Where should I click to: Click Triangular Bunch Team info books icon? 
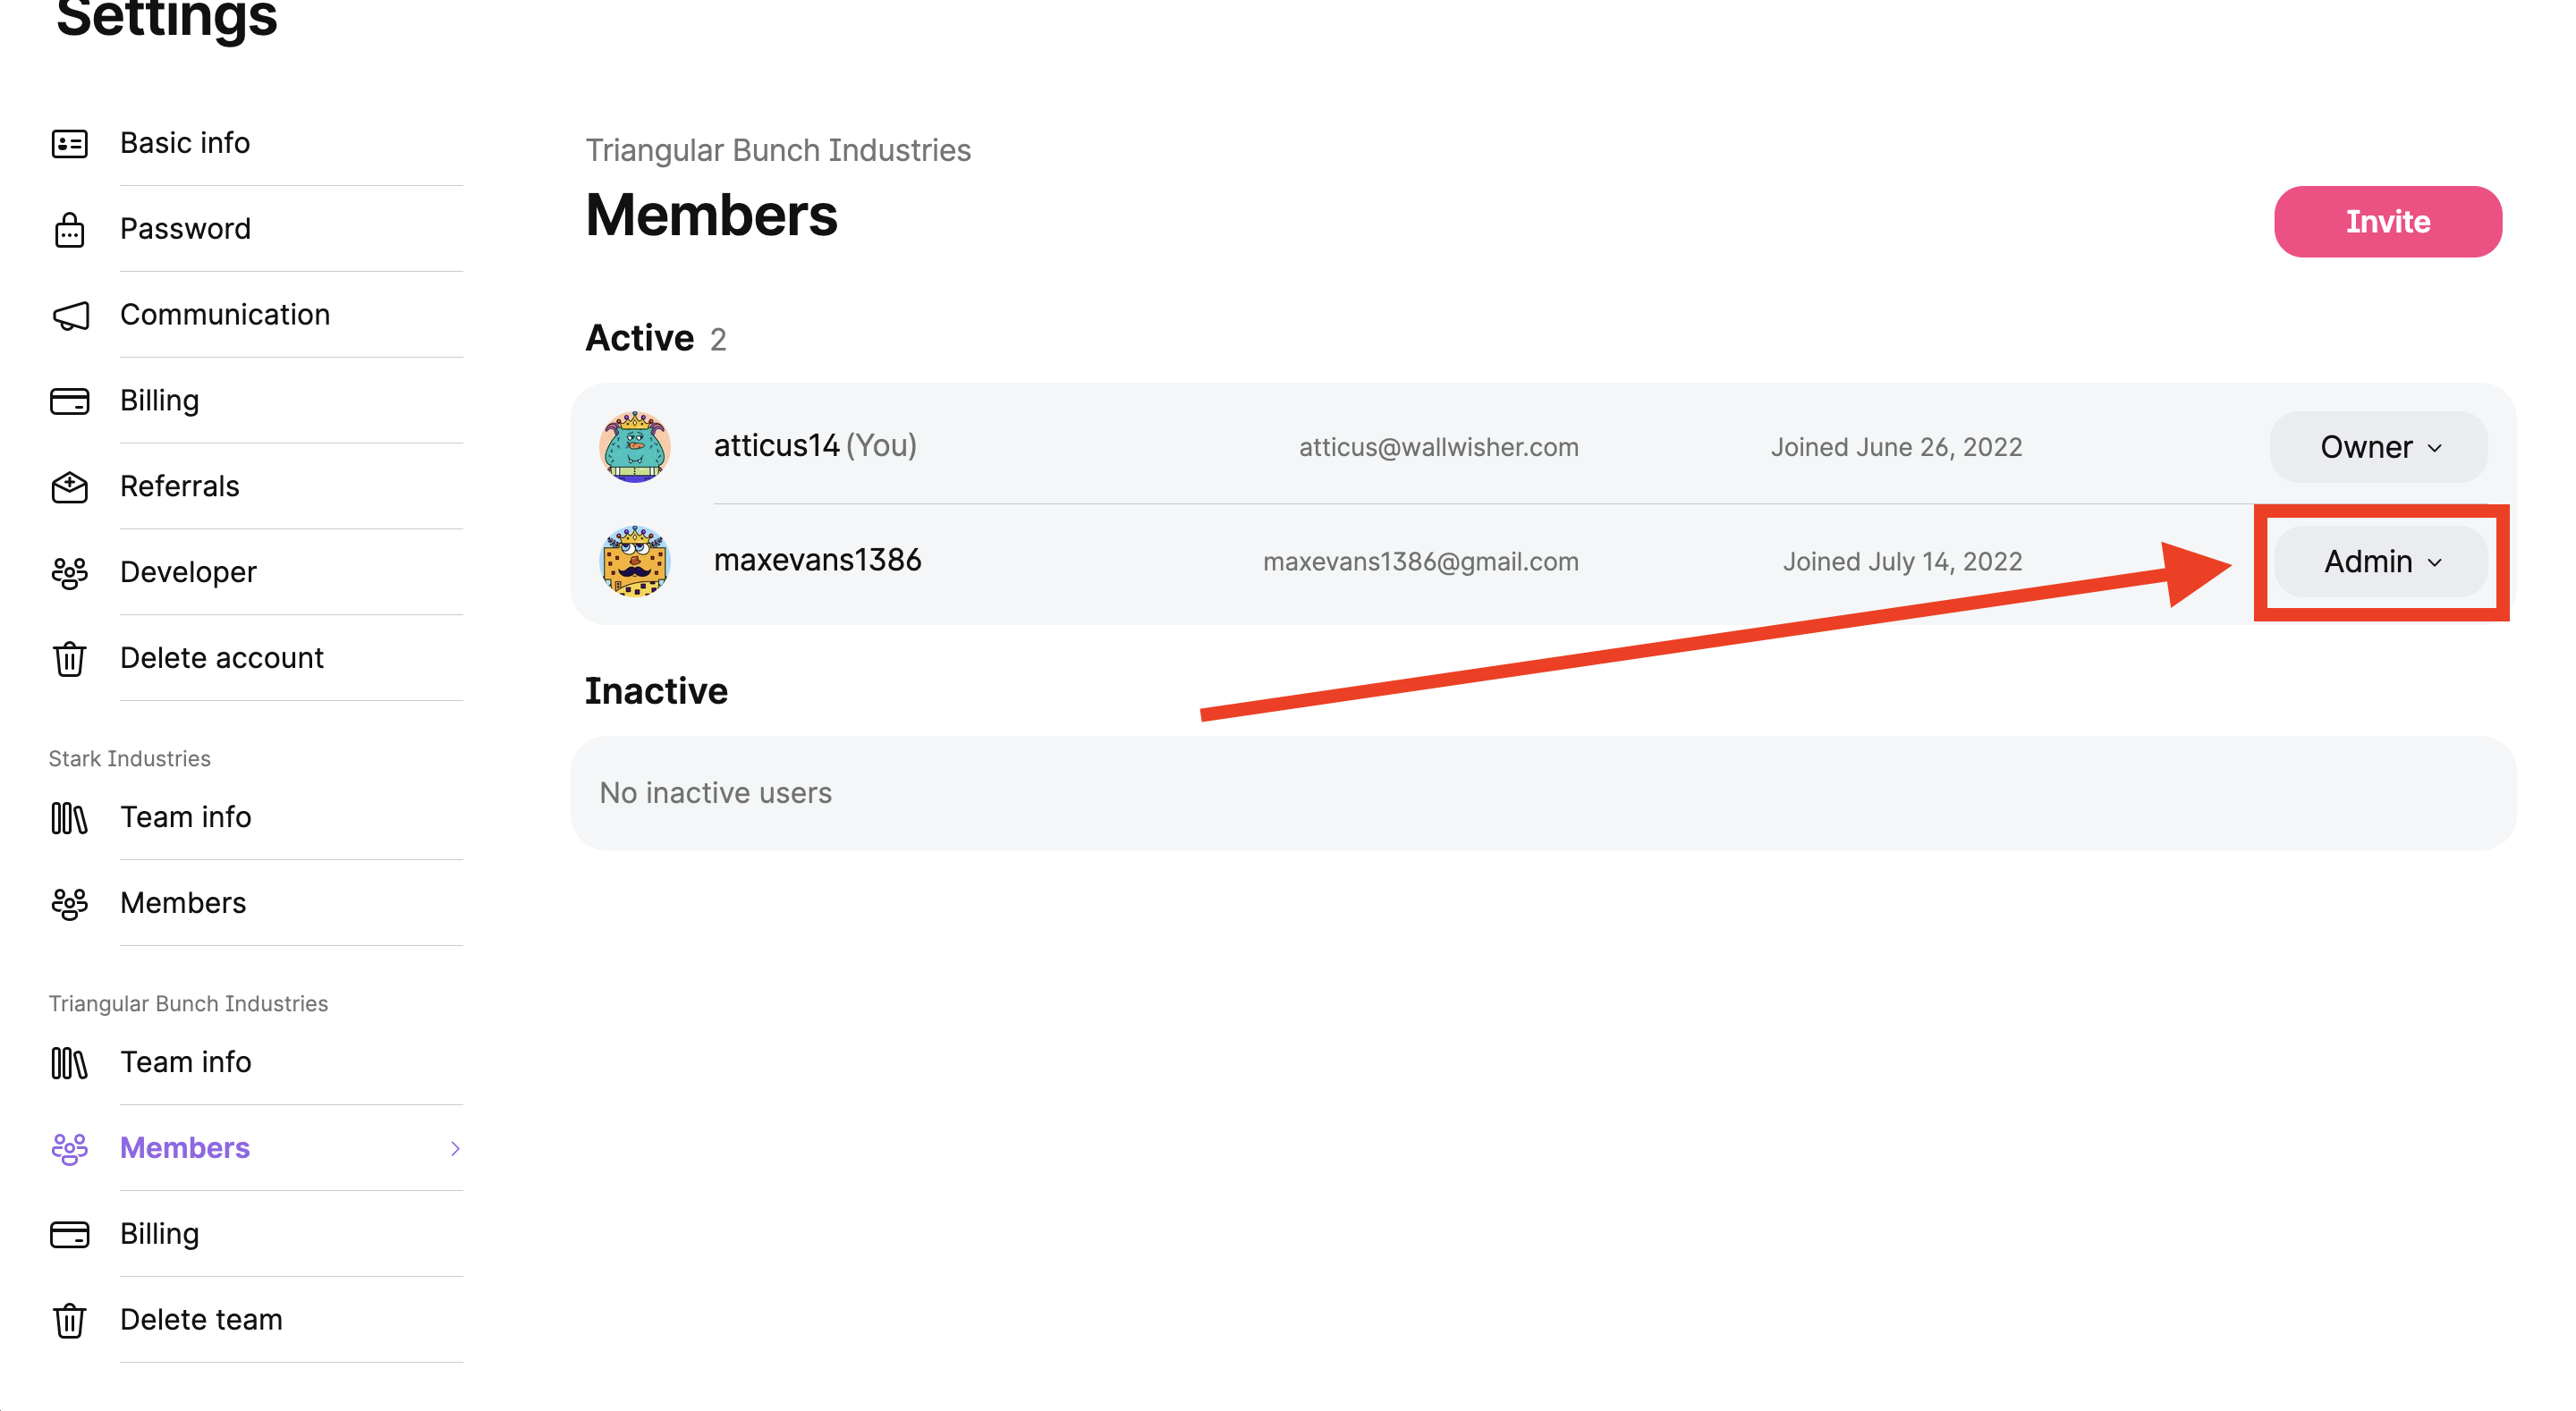pos(69,1063)
